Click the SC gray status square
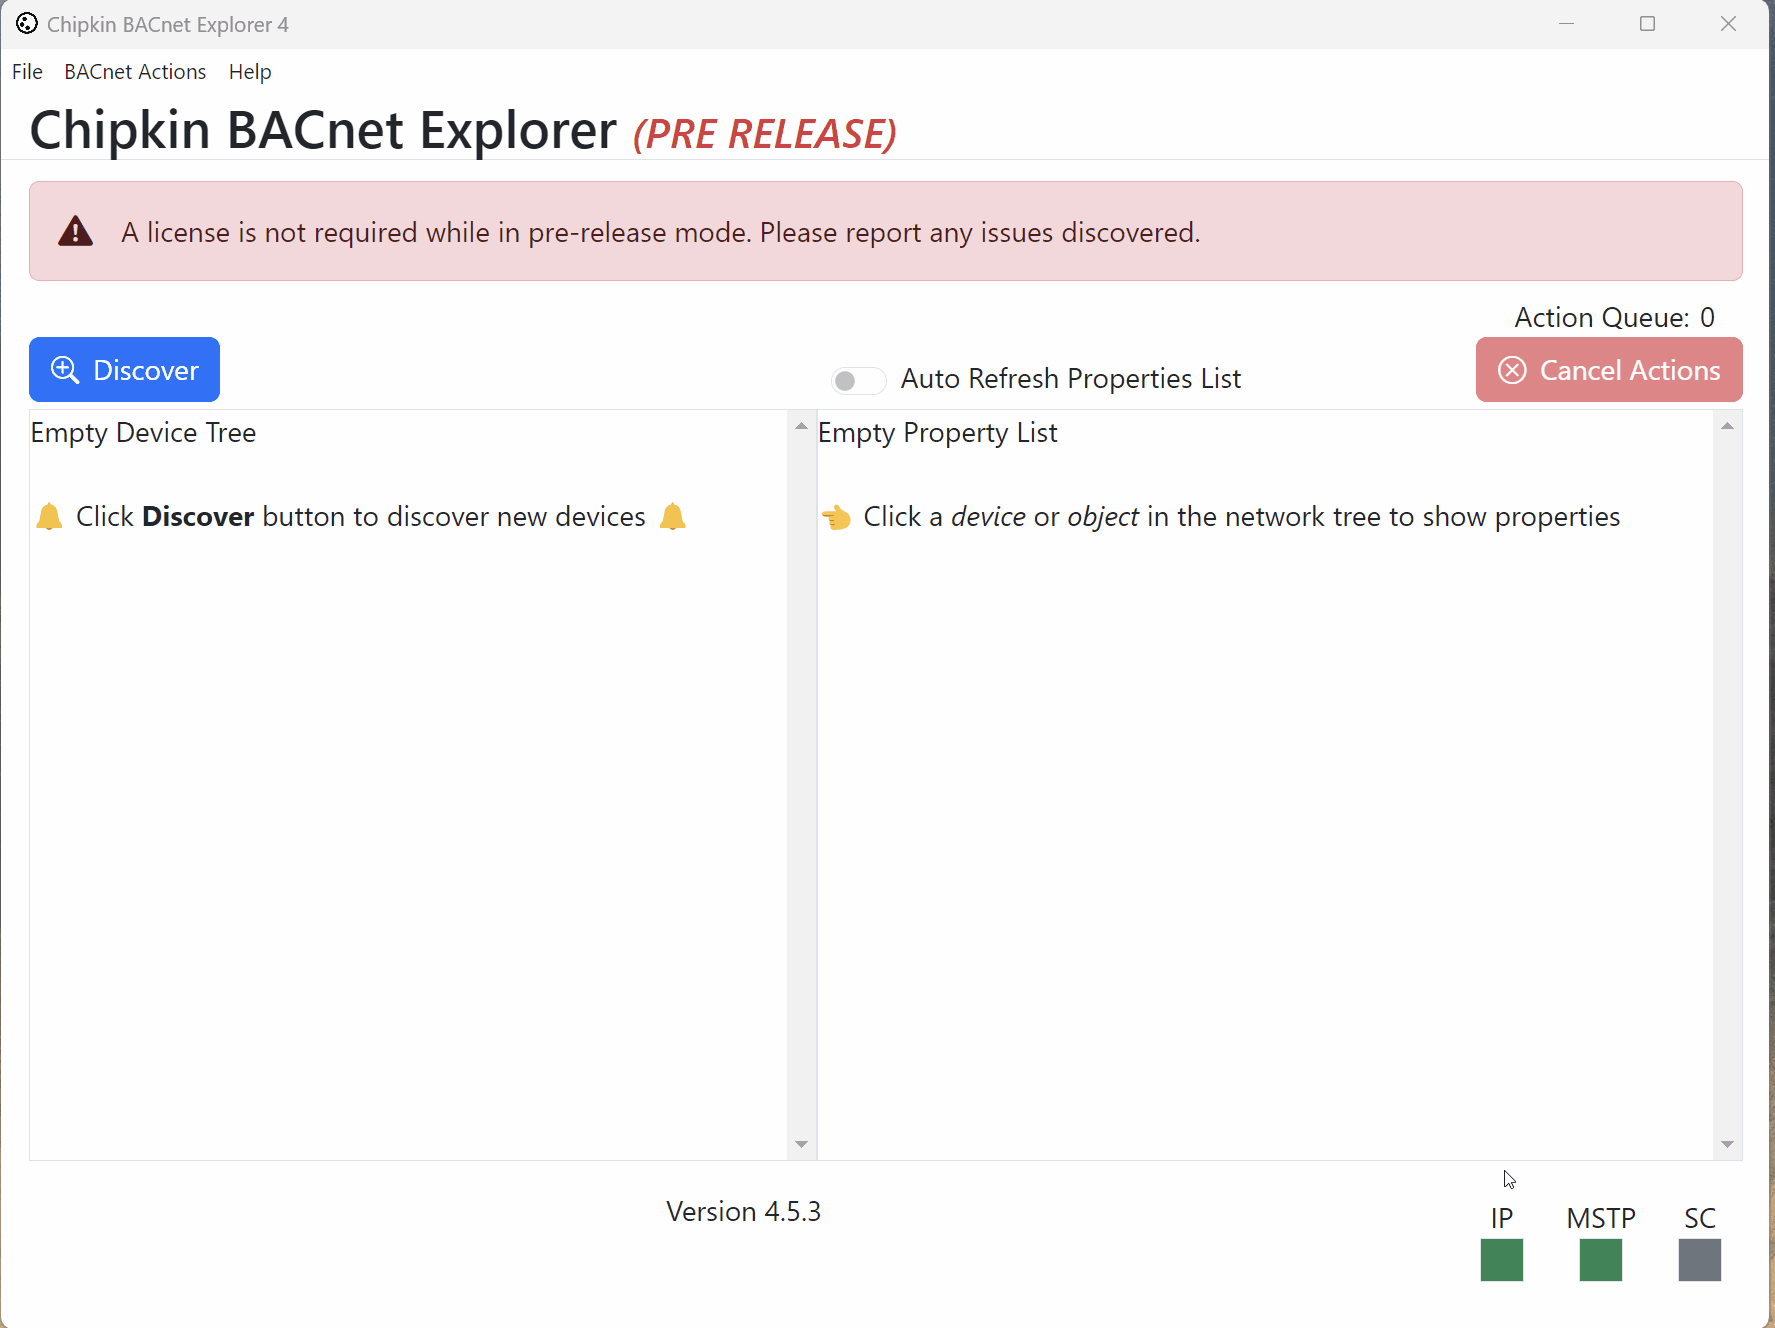 click(x=1700, y=1260)
